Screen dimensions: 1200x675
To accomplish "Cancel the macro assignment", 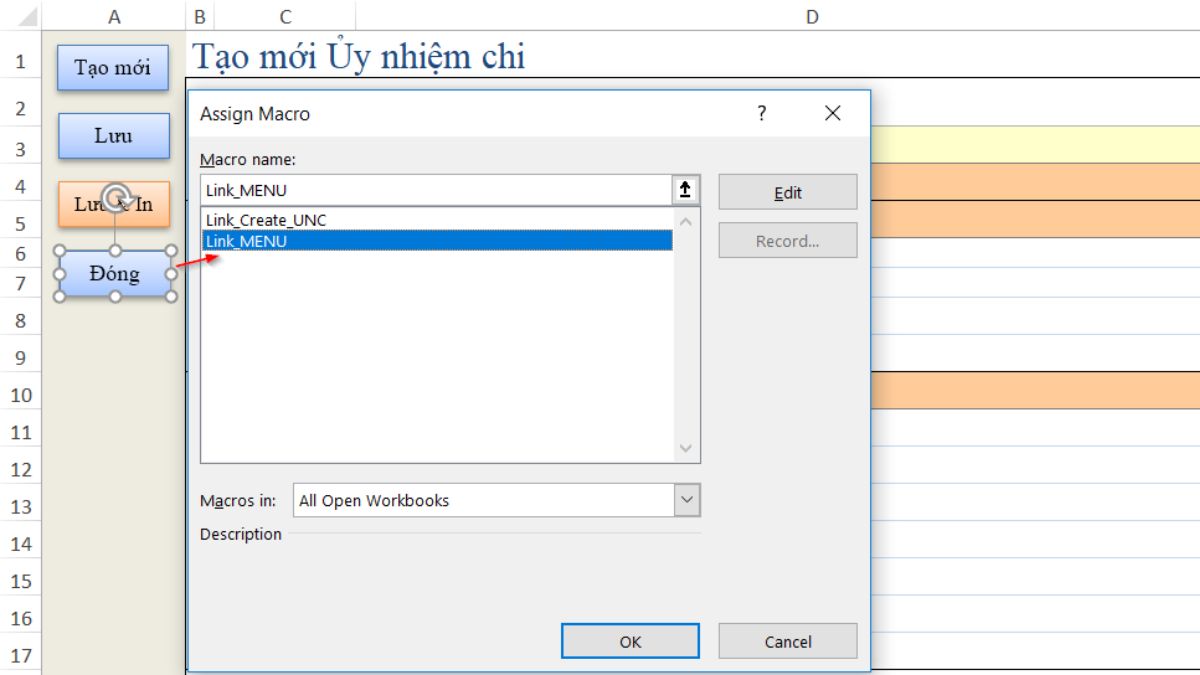I will (787, 642).
